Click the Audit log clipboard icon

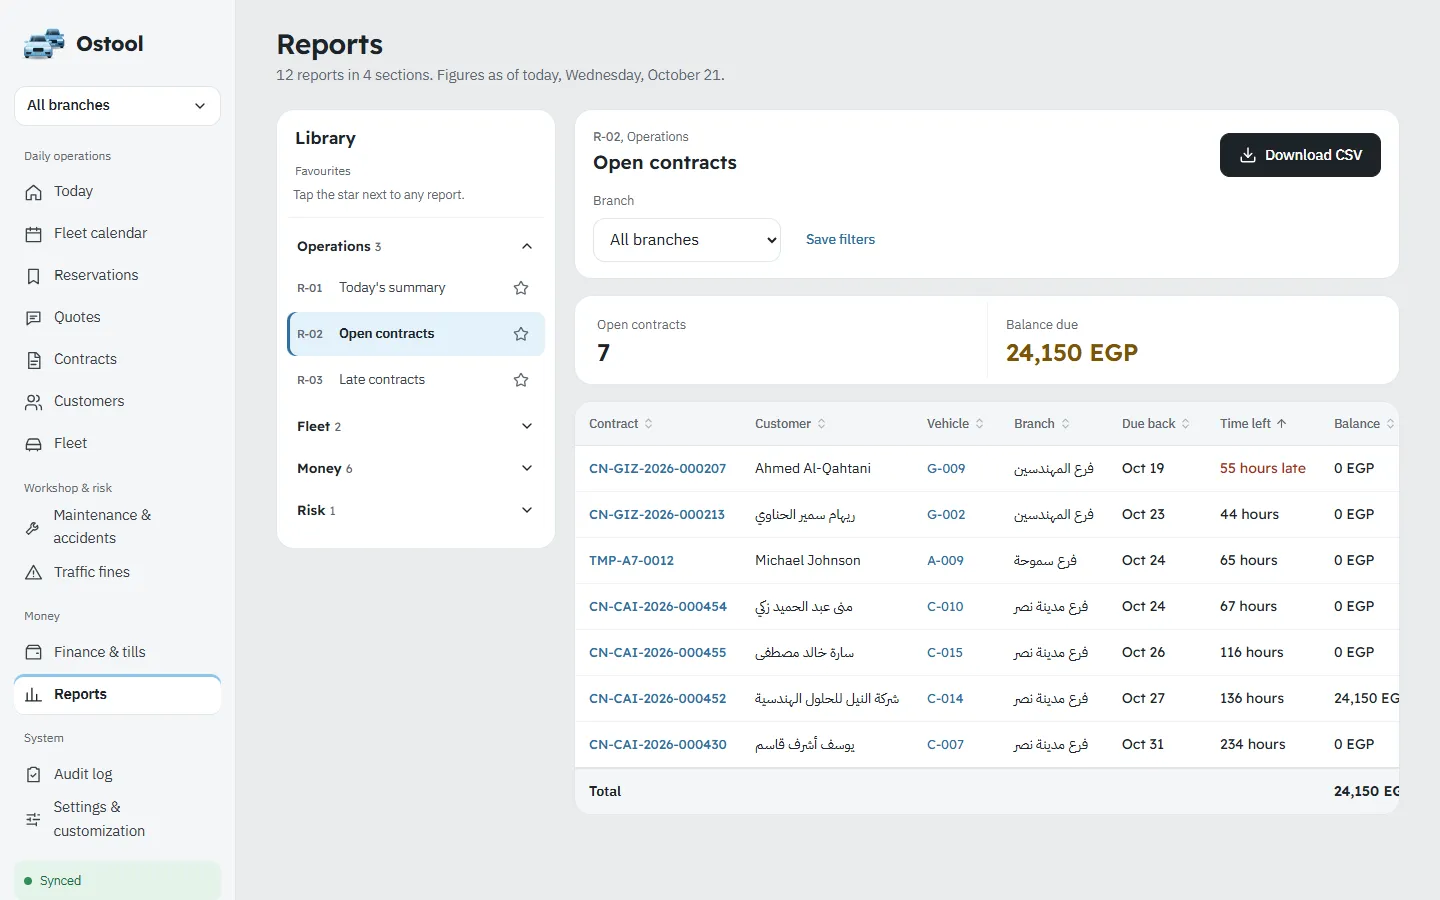(x=34, y=775)
